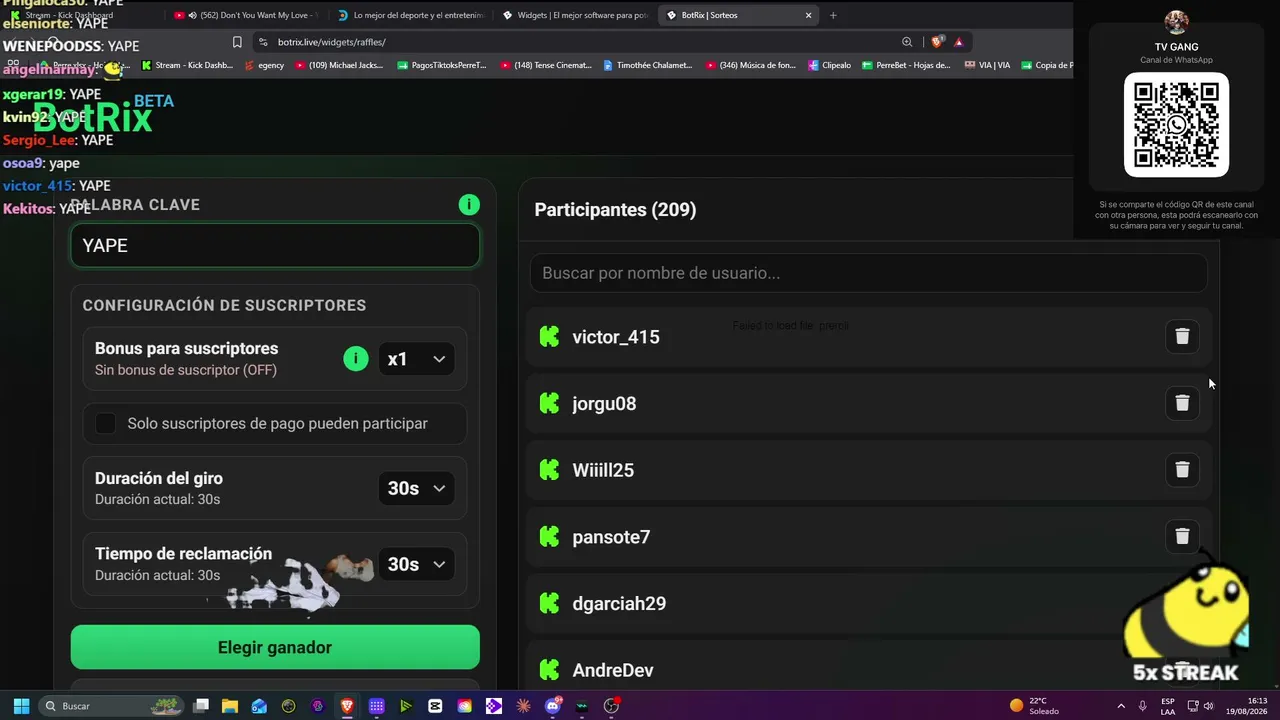Click the info icon next to Palabra Clave

click(x=469, y=205)
